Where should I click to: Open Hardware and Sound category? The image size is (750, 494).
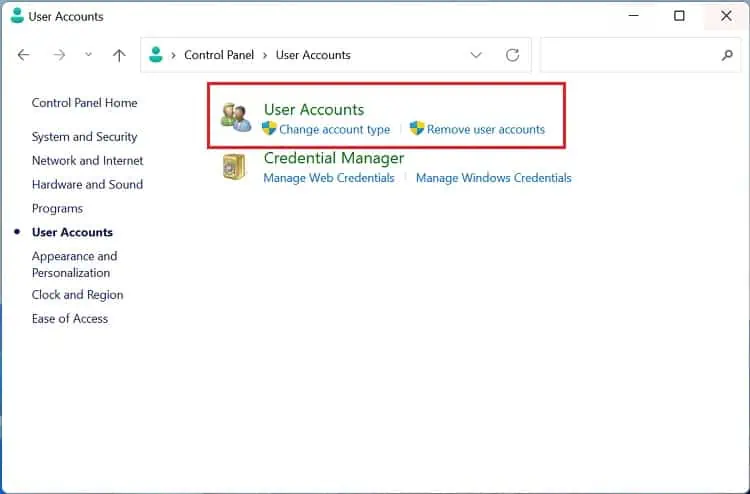(x=88, y=185)
